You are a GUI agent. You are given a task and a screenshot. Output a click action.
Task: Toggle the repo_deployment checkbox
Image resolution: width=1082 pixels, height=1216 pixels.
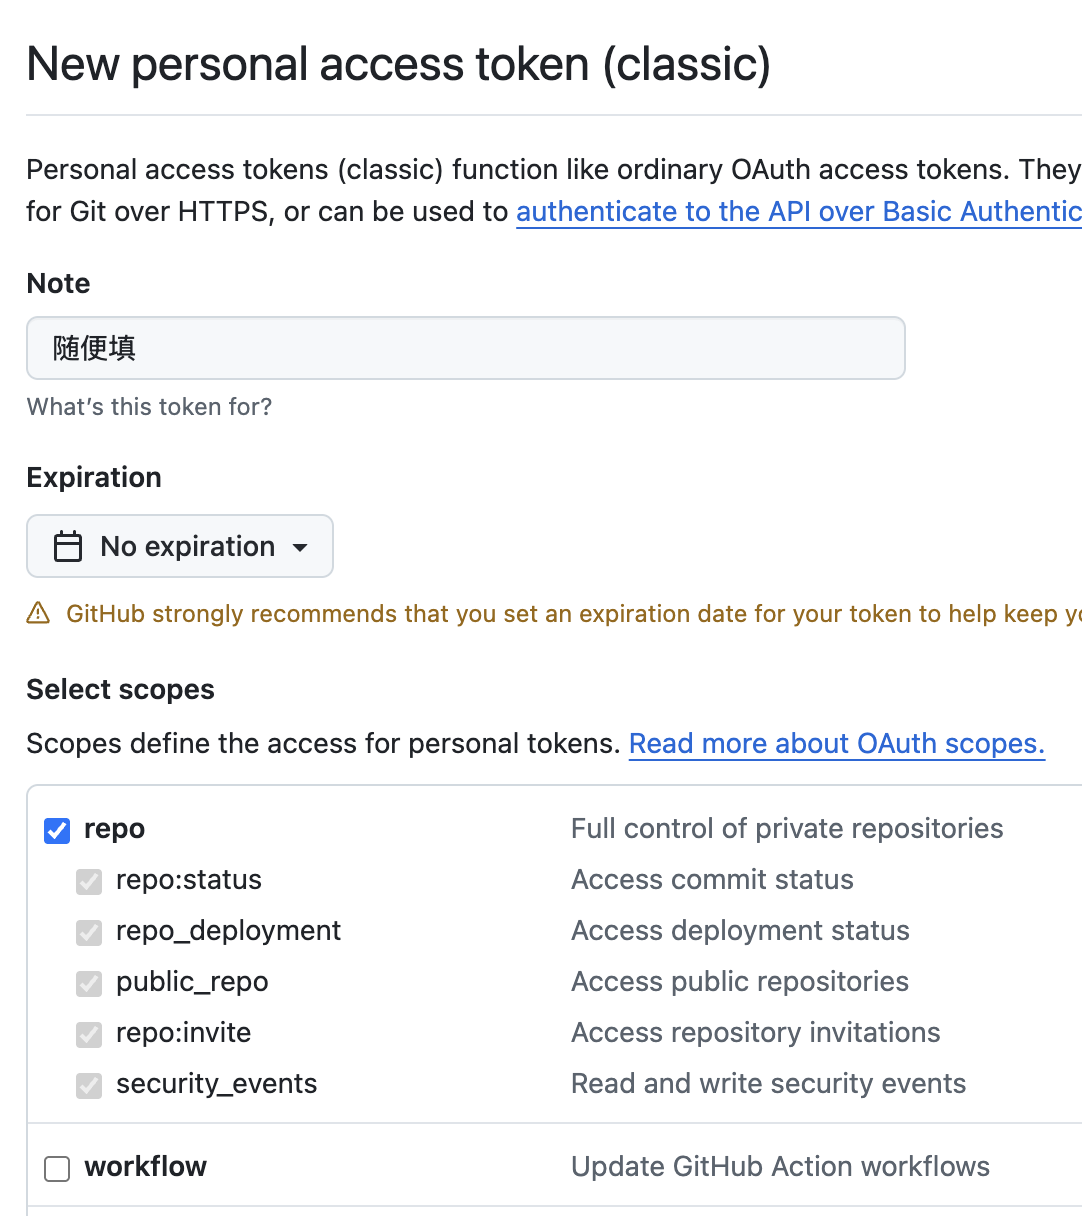point(89,932)
